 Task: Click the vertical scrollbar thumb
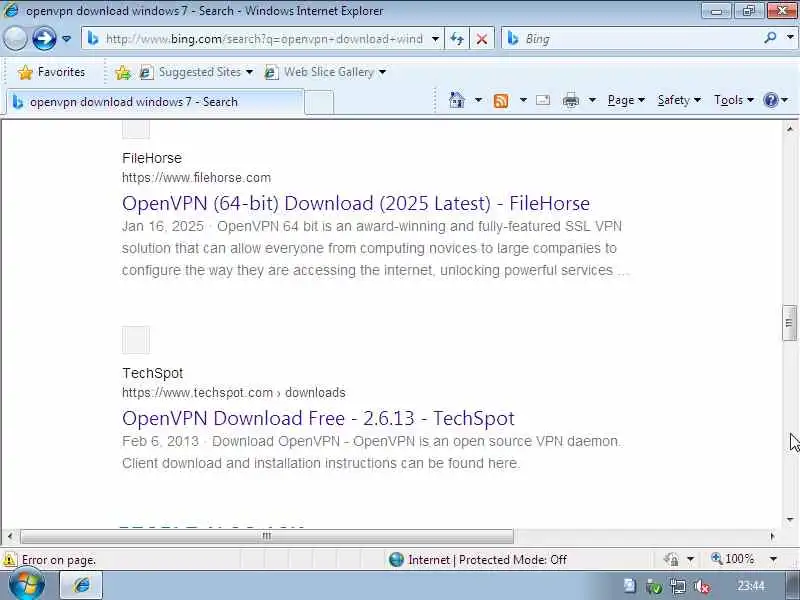pyautogui.click(x=789, y=322)
